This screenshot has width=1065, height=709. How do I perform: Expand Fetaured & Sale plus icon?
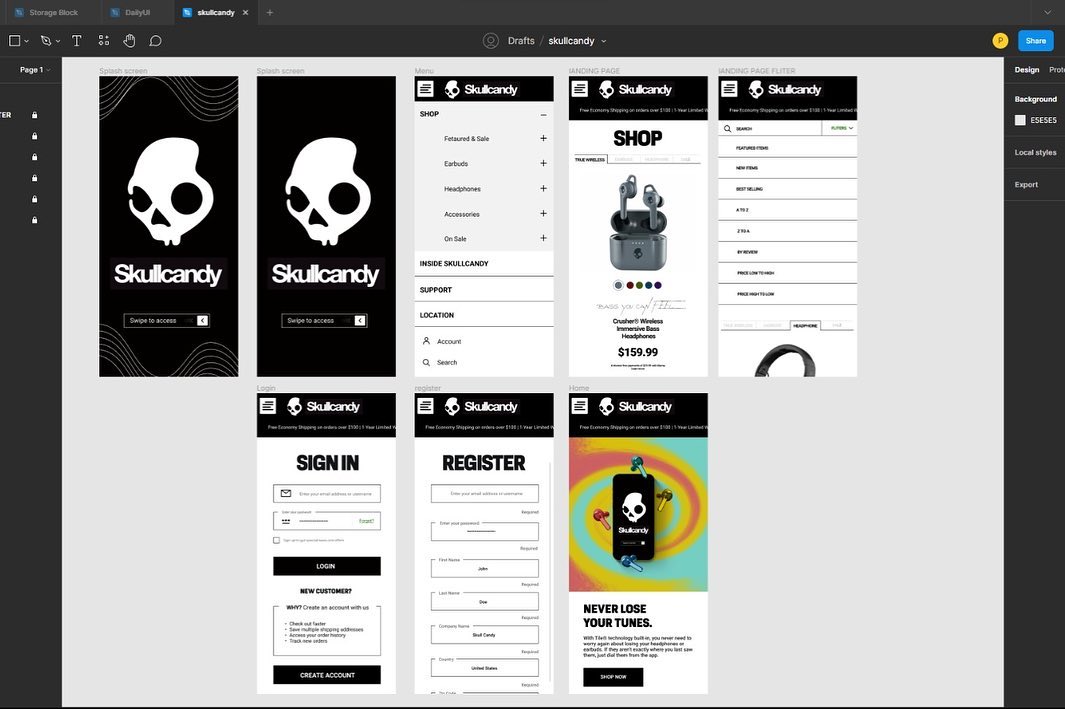point(543,138)
